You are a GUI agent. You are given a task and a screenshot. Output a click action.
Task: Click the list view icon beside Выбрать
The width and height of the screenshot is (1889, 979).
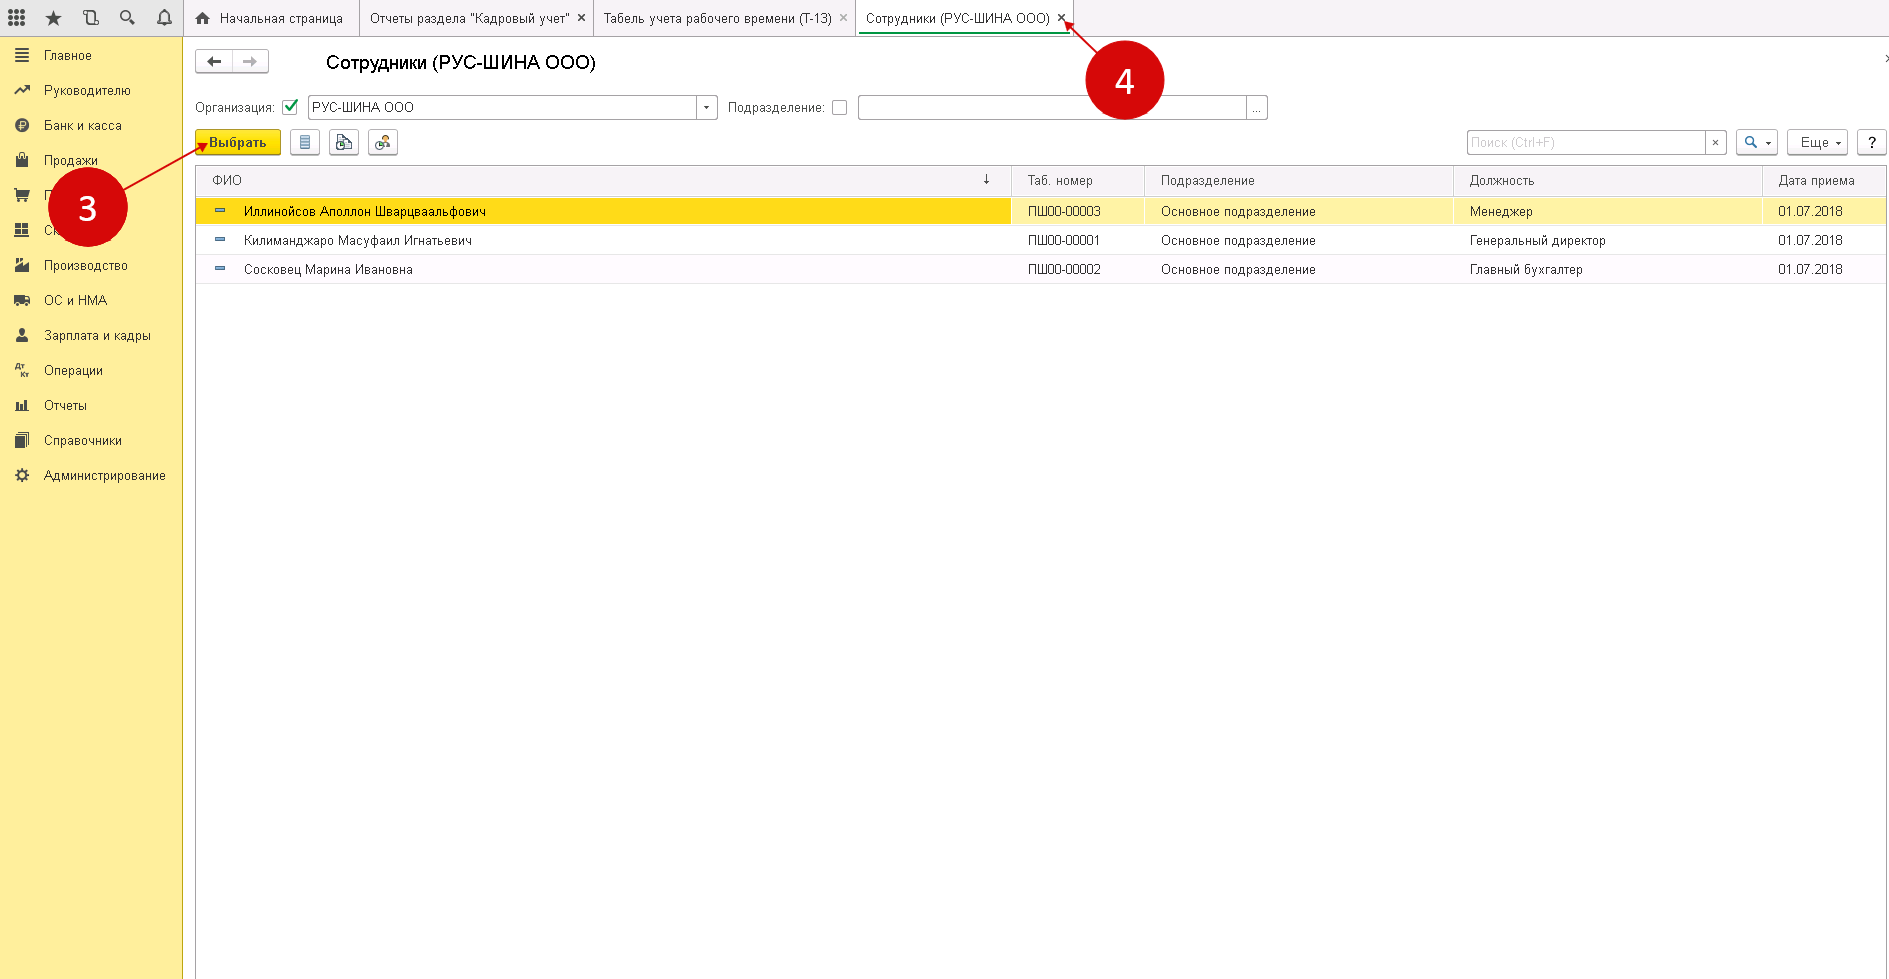click(305, 143)
